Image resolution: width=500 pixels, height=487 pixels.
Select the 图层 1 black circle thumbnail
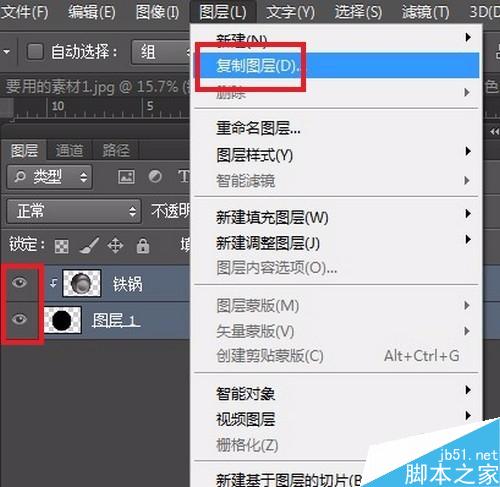(62, 320)
